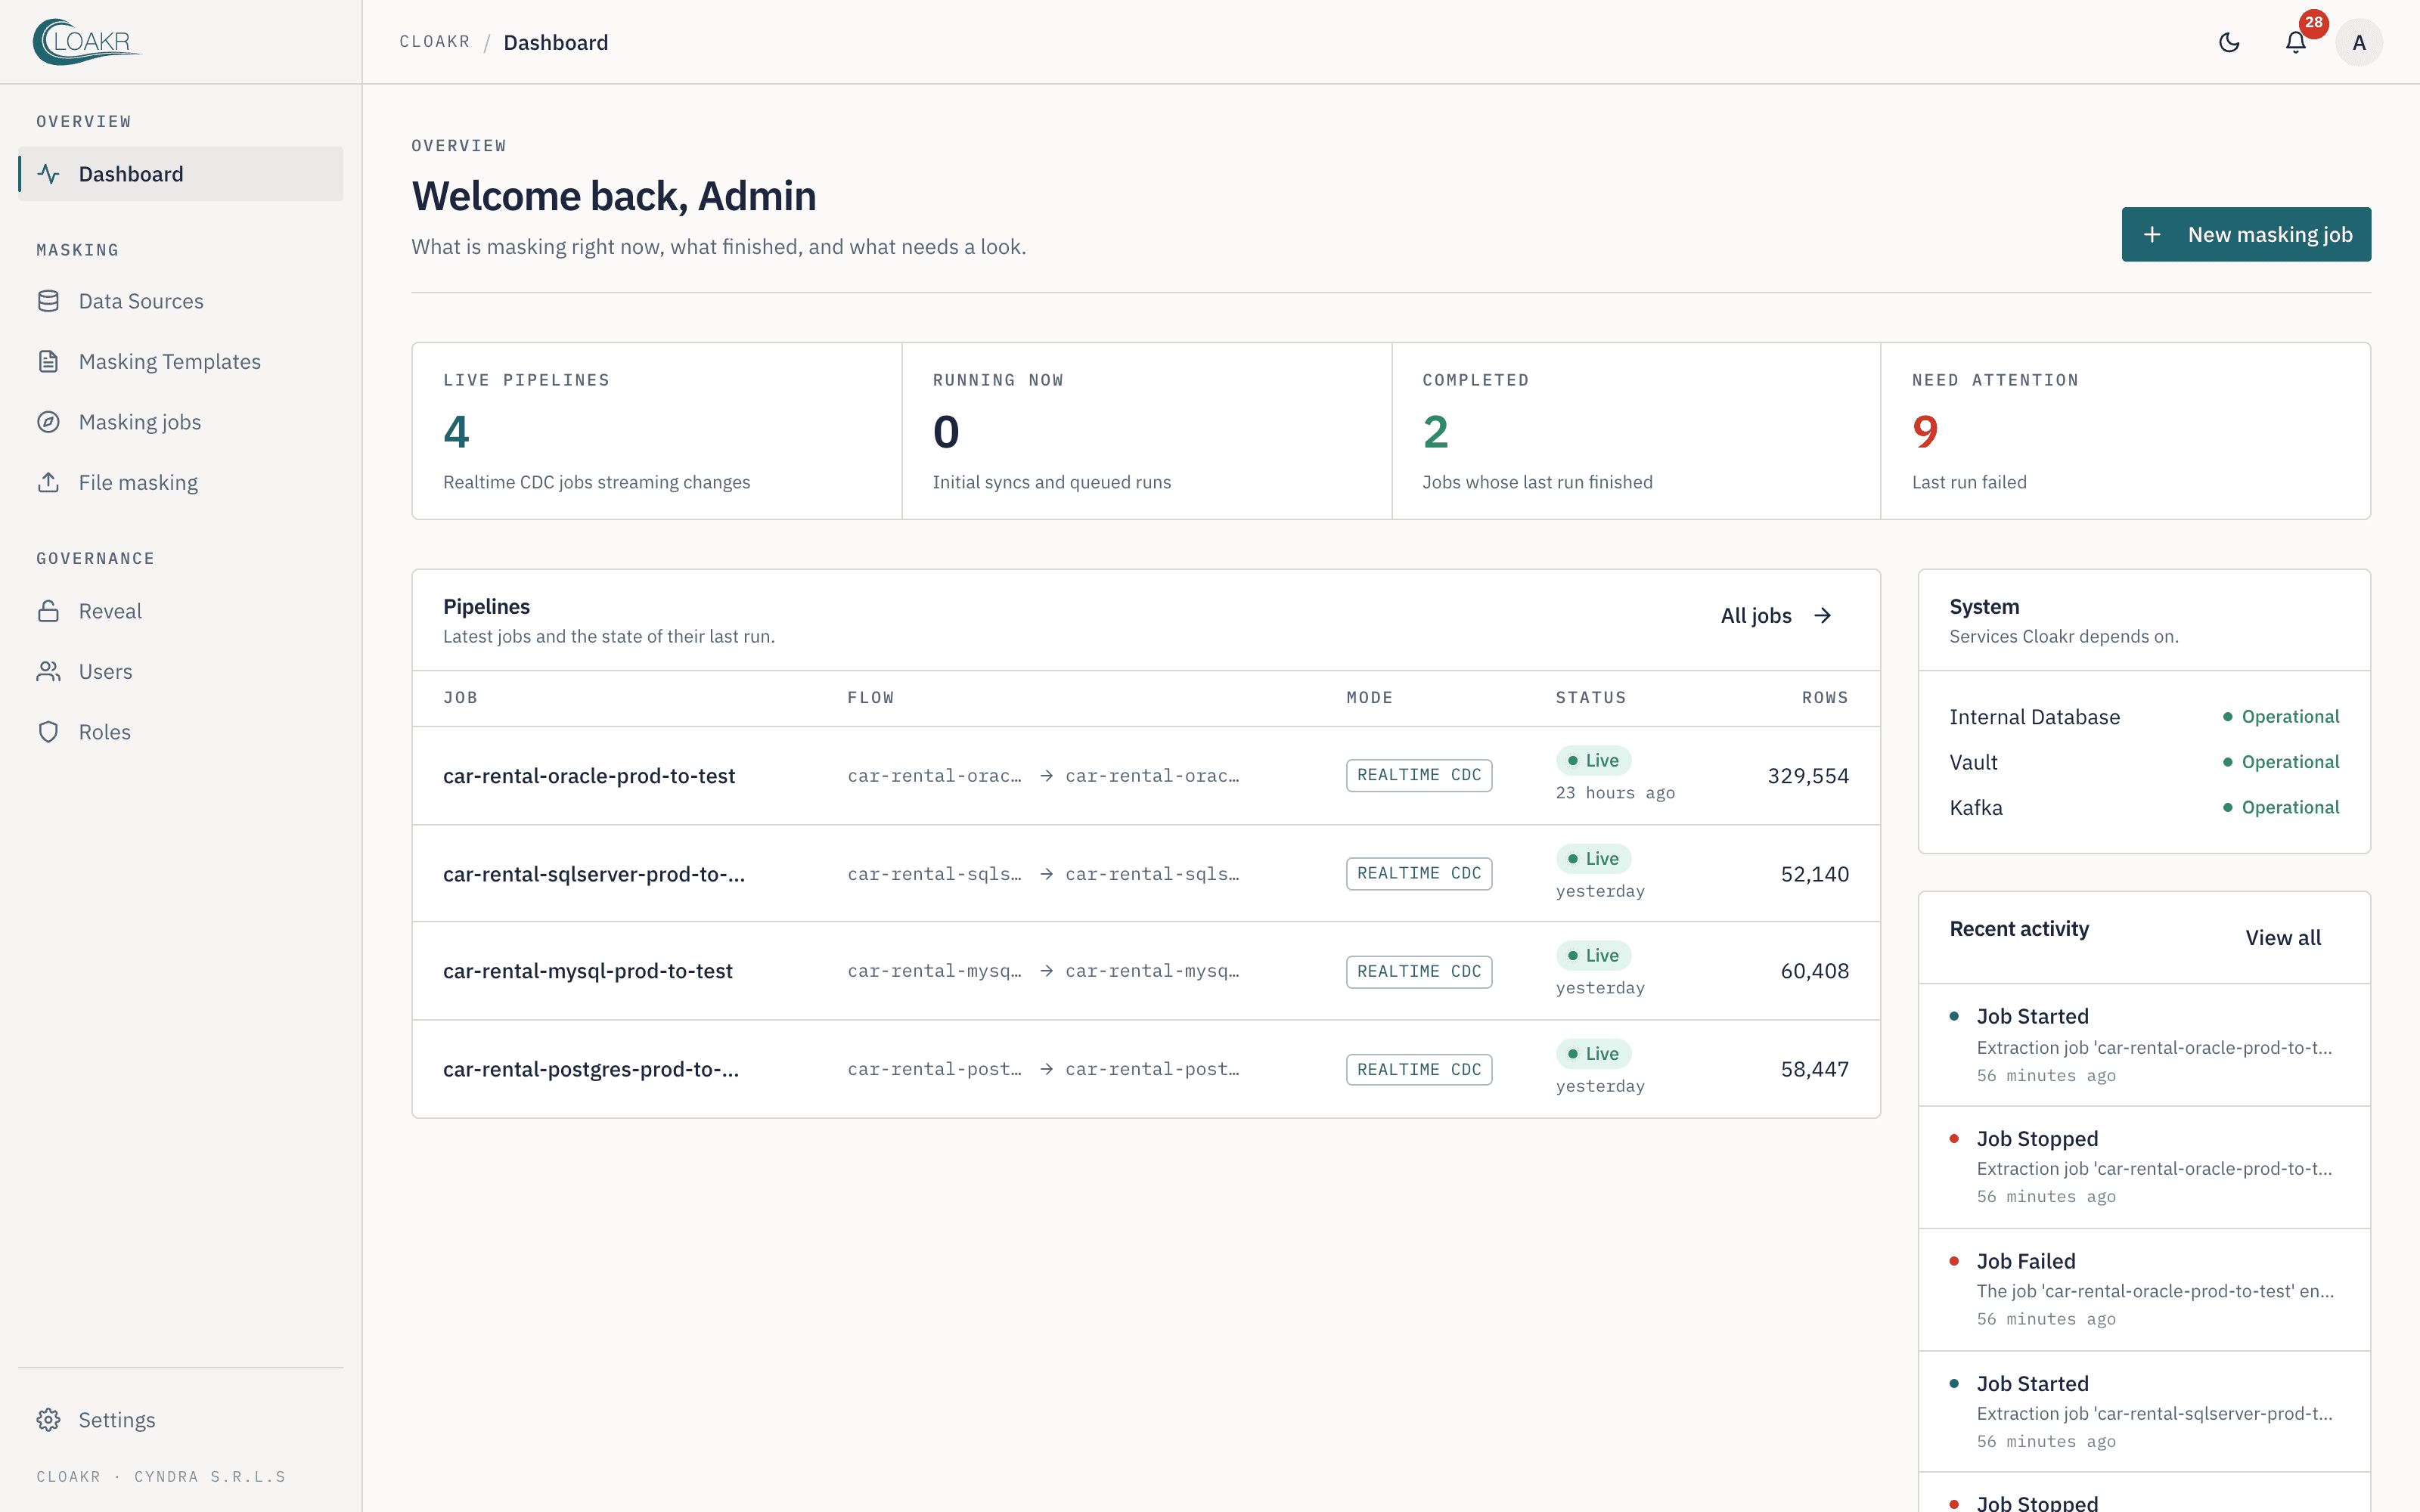Open All jobs link

click(1776, 616)
